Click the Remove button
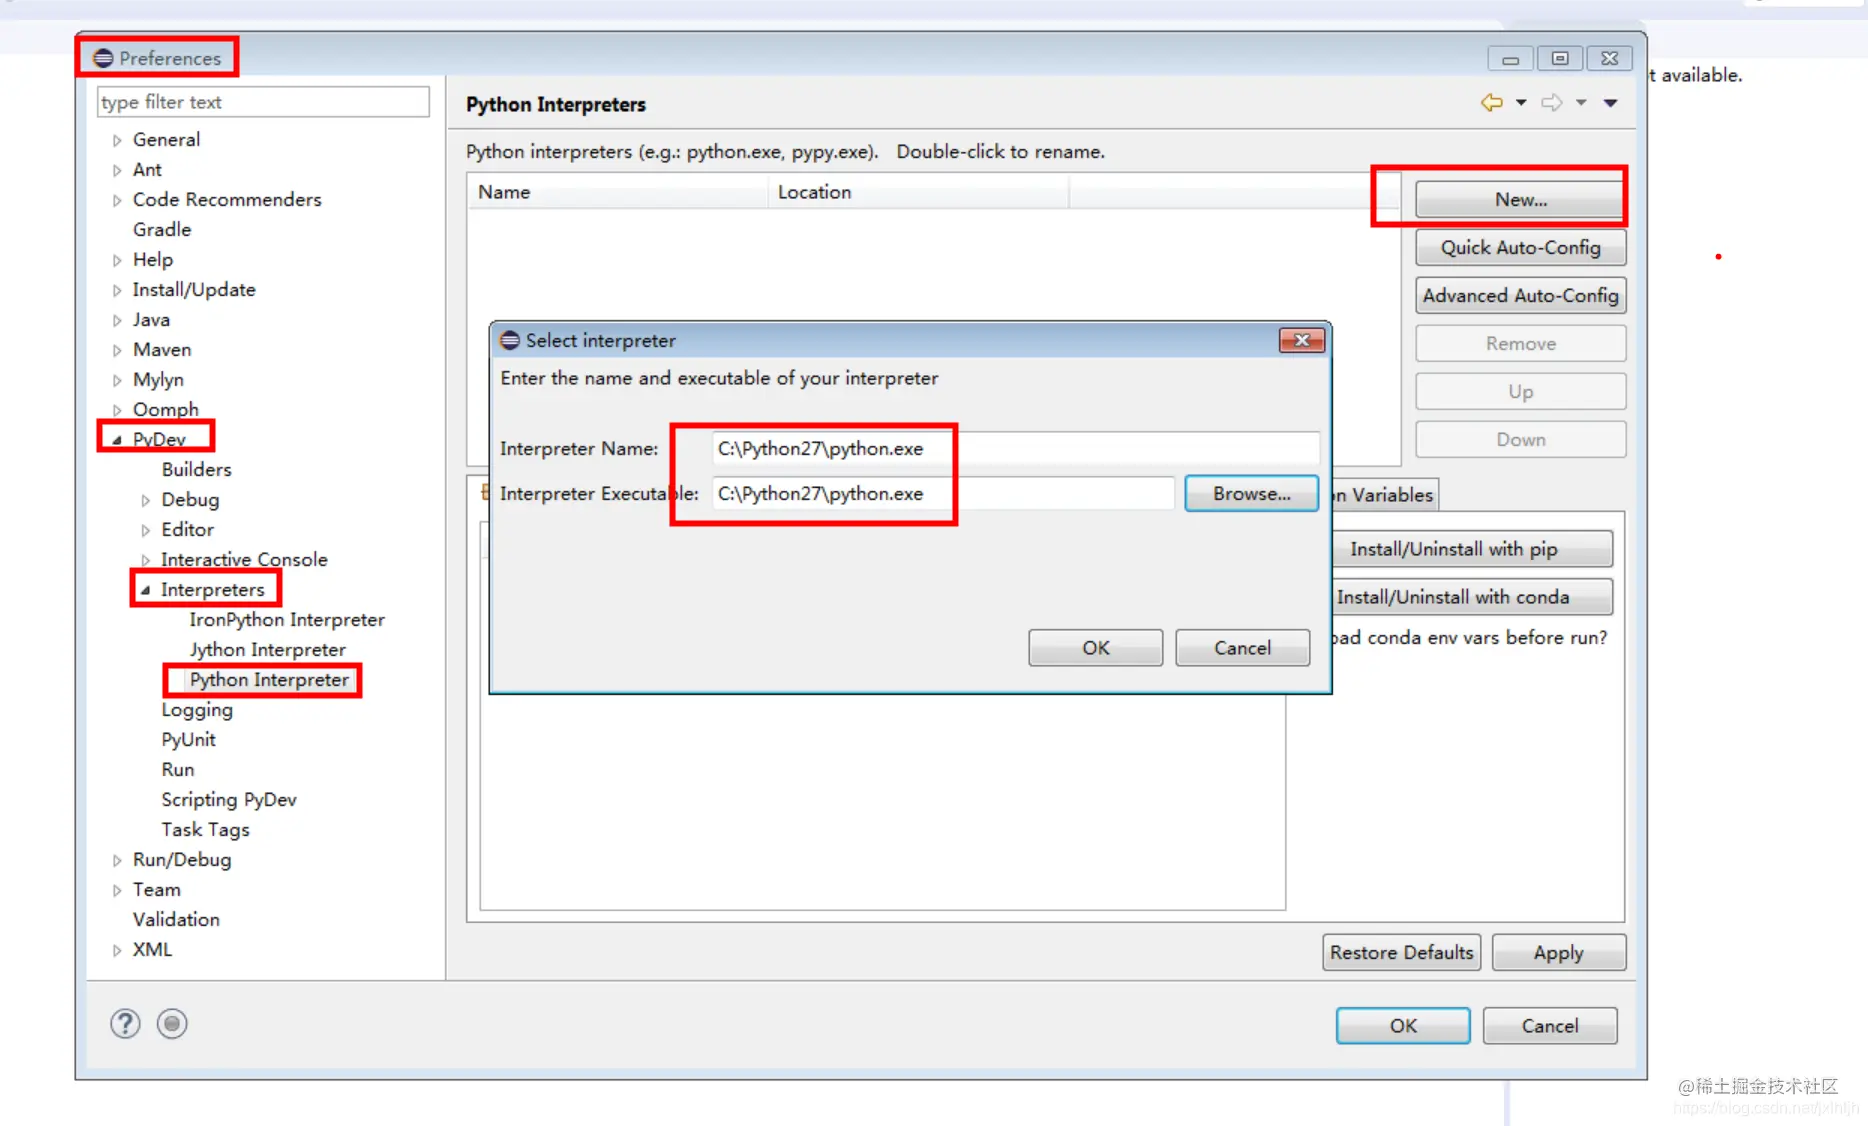Image resolution: width=1868 pixels, height=1126 pixels. (1520, 343)
